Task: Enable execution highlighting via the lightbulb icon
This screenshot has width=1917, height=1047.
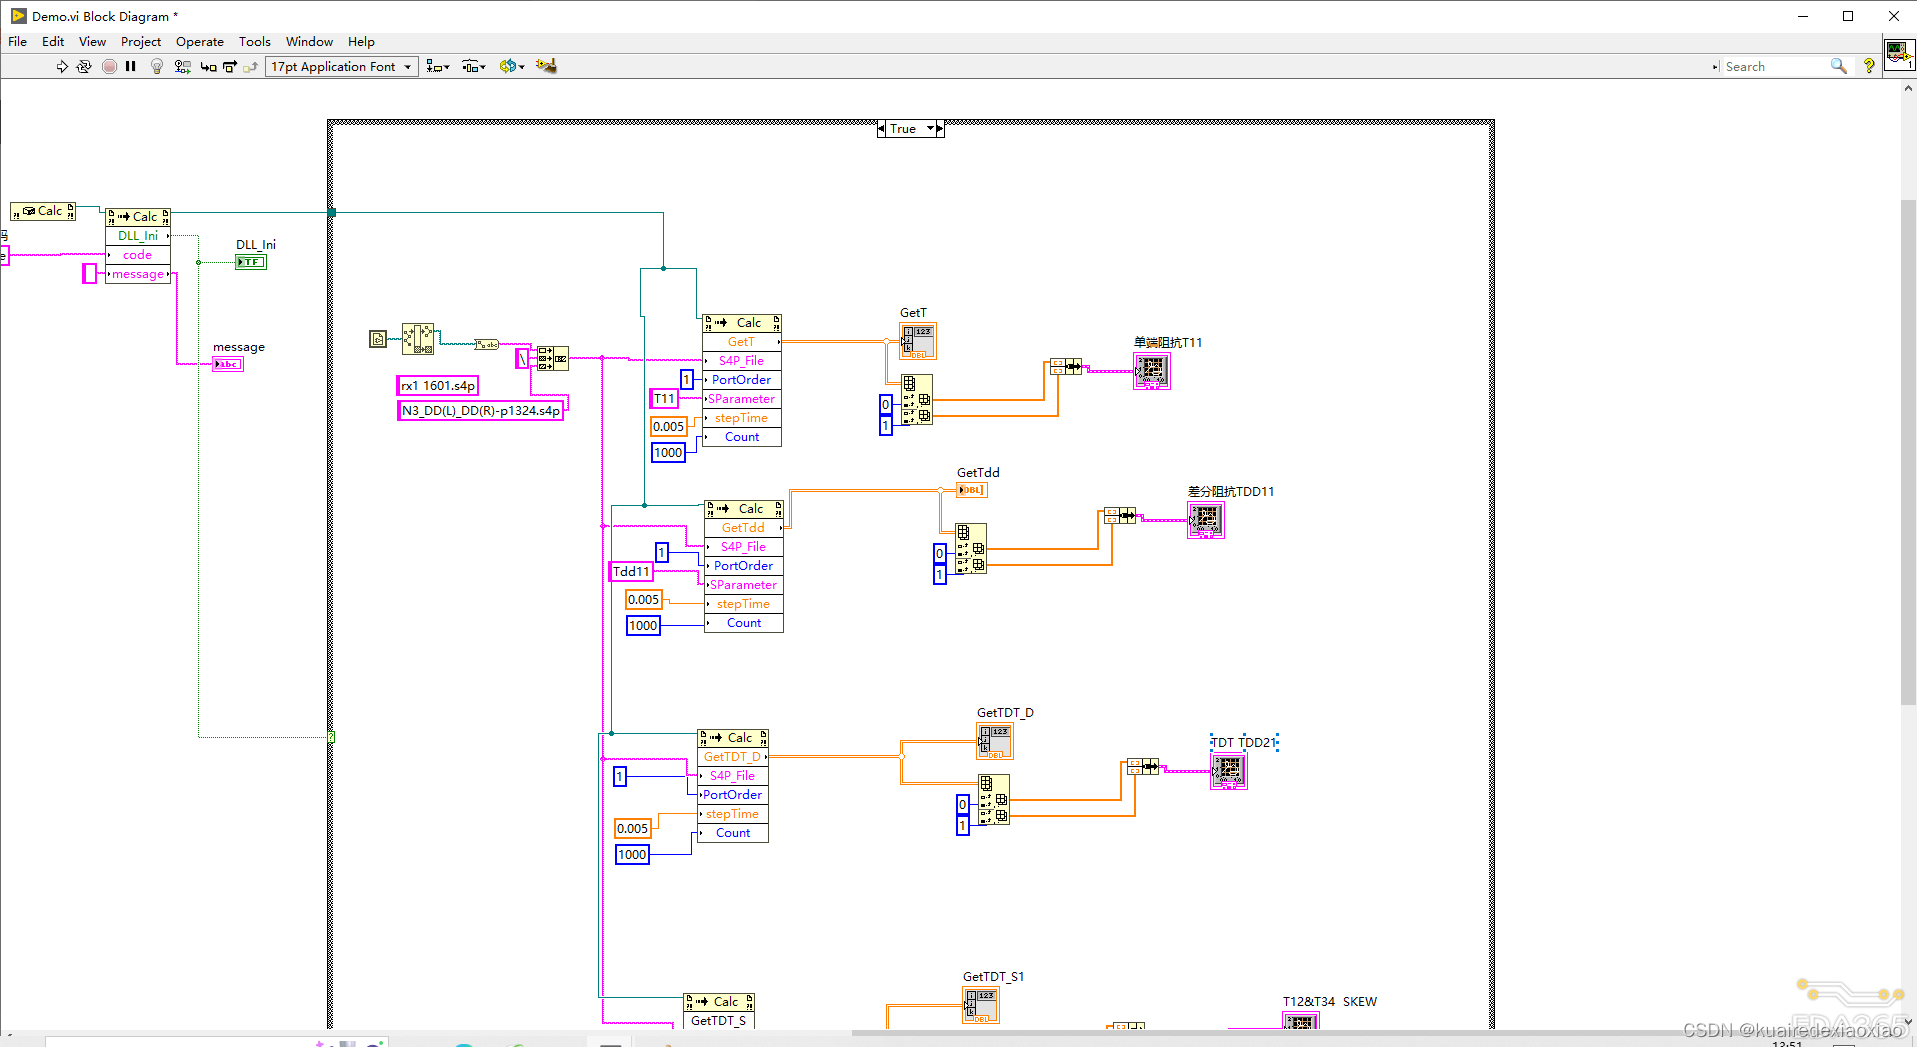Action: click(x=157, y=66)
